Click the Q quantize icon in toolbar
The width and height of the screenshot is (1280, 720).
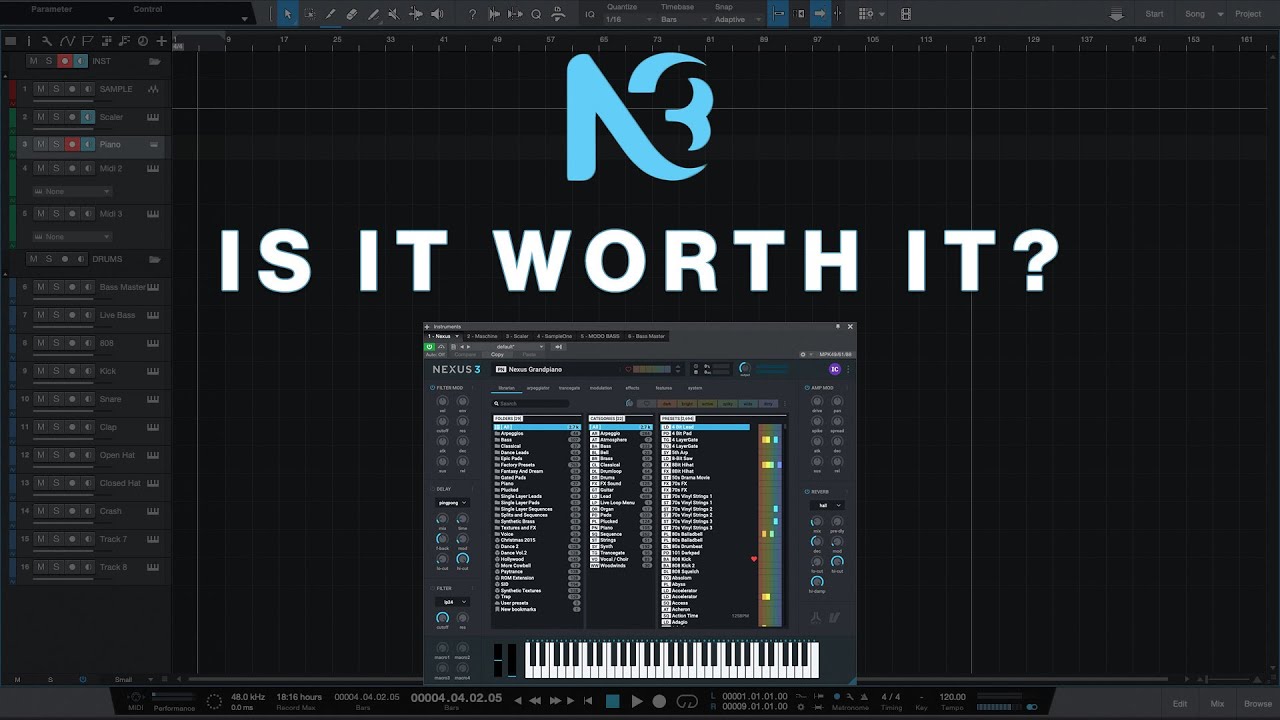coord(536,14)
